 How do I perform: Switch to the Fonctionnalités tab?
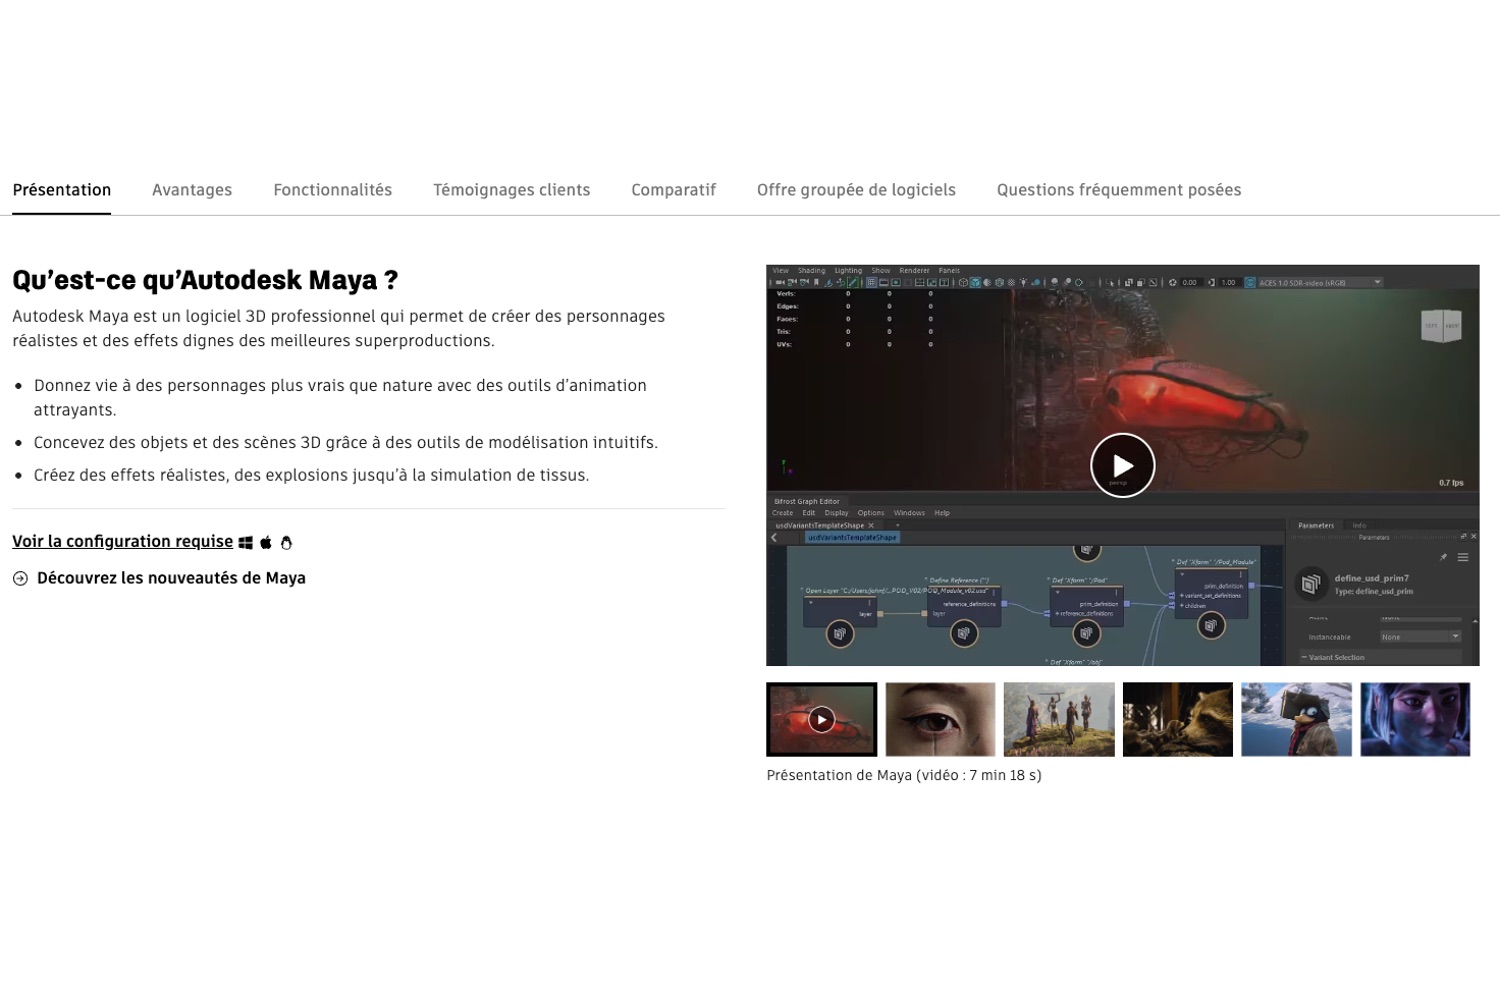(333, 190)
